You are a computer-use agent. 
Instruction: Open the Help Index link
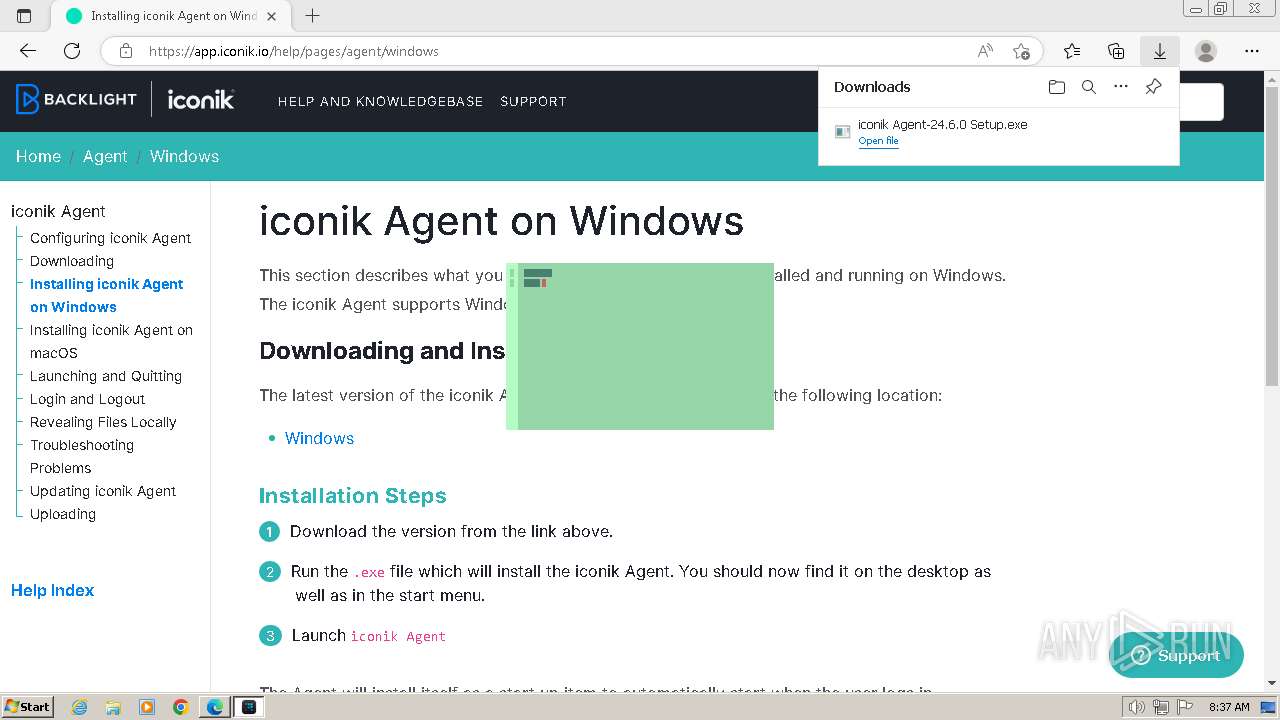[x=52, y=590]
